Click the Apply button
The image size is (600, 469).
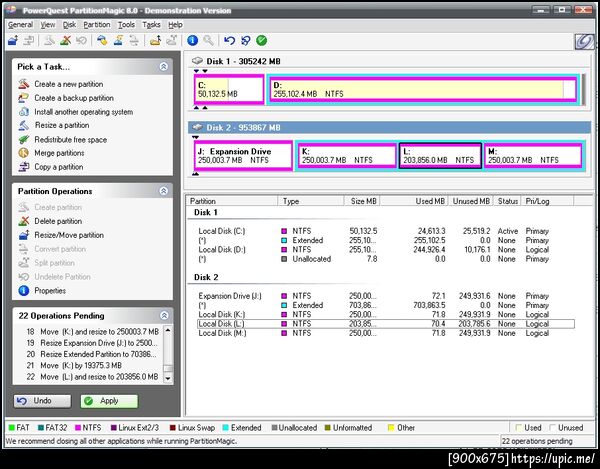tap(109, 401)
